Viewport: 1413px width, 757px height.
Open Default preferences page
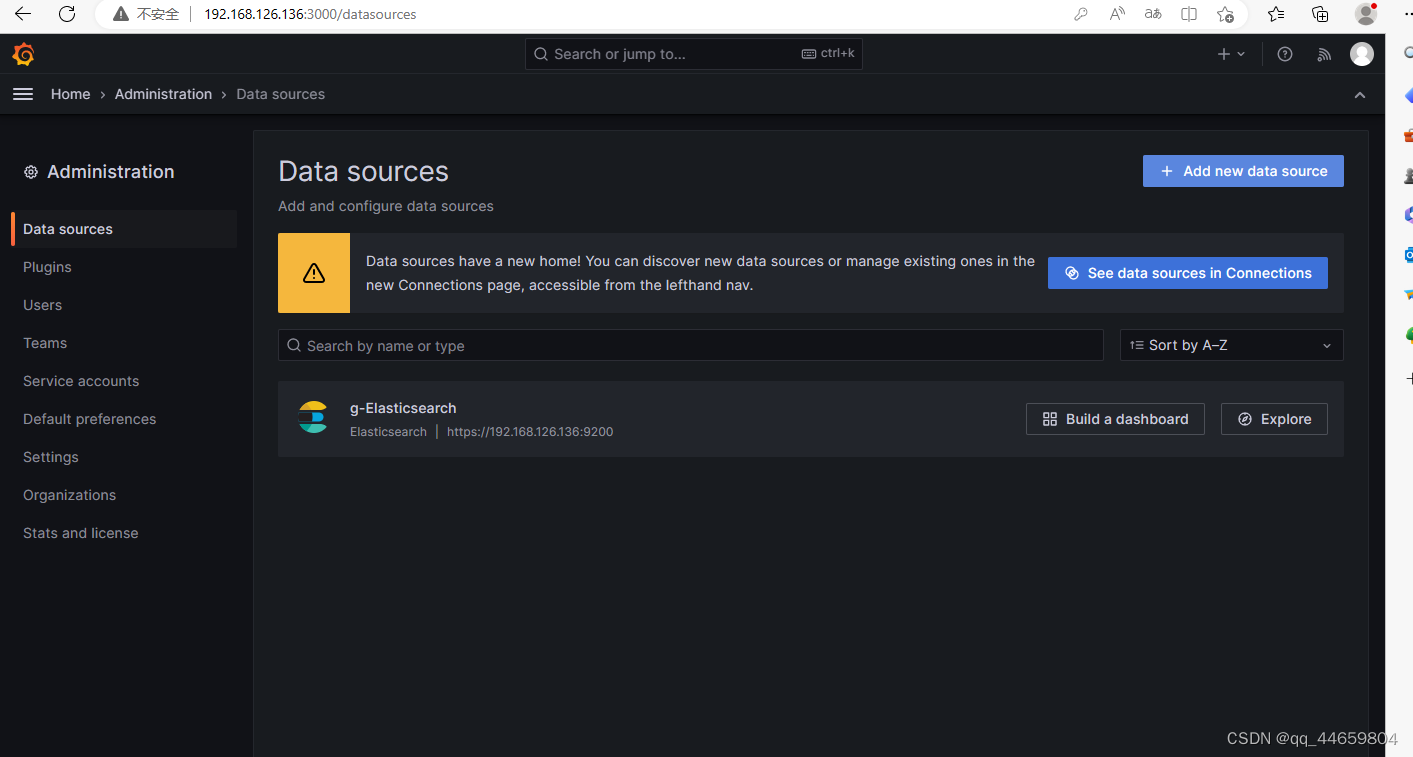(x=90, y=419)
